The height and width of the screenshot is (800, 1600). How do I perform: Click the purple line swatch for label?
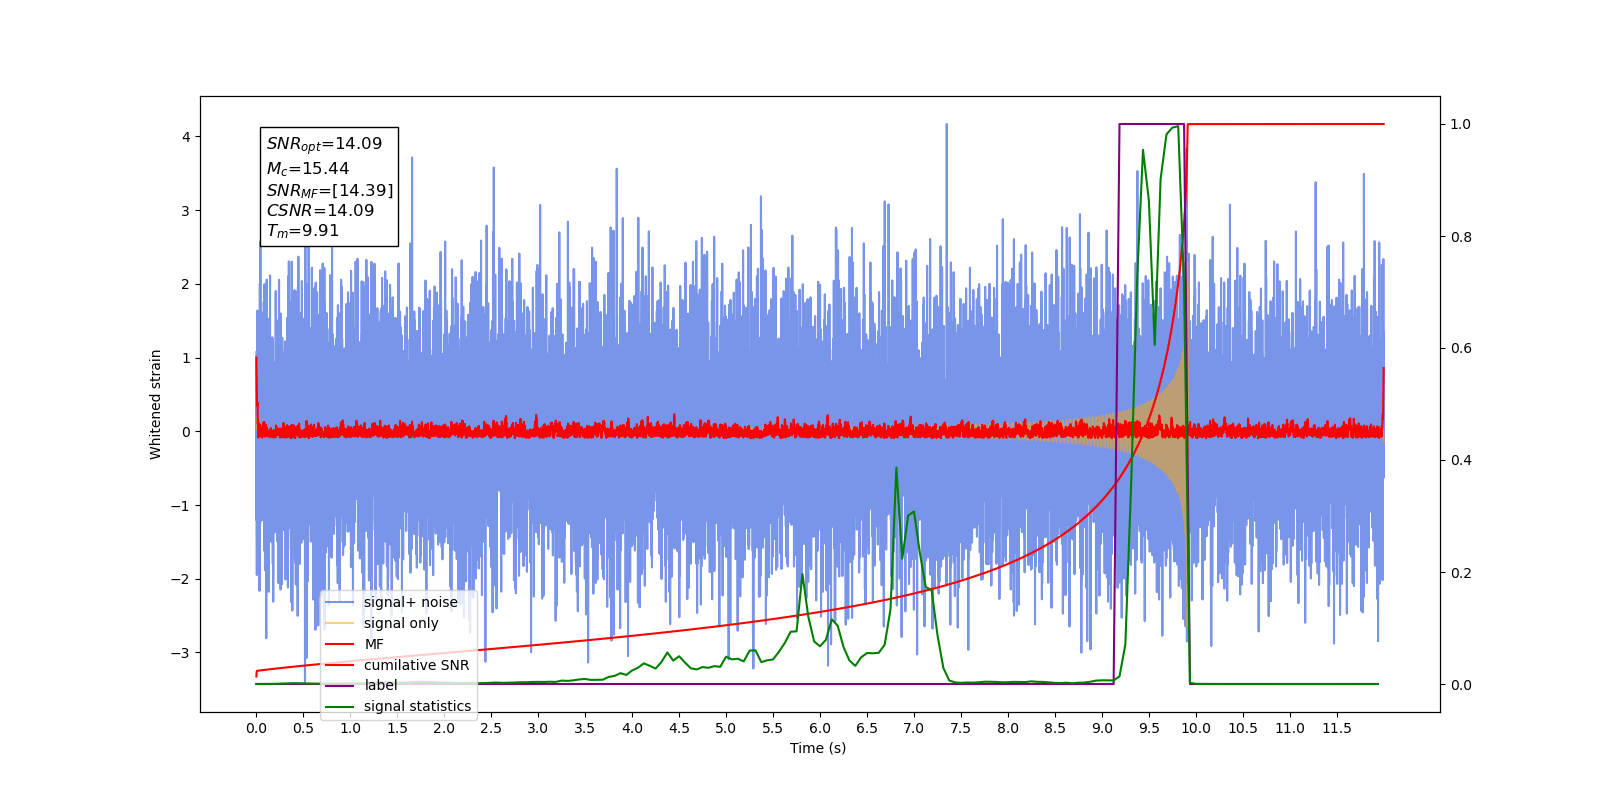(x=340, y=686)
